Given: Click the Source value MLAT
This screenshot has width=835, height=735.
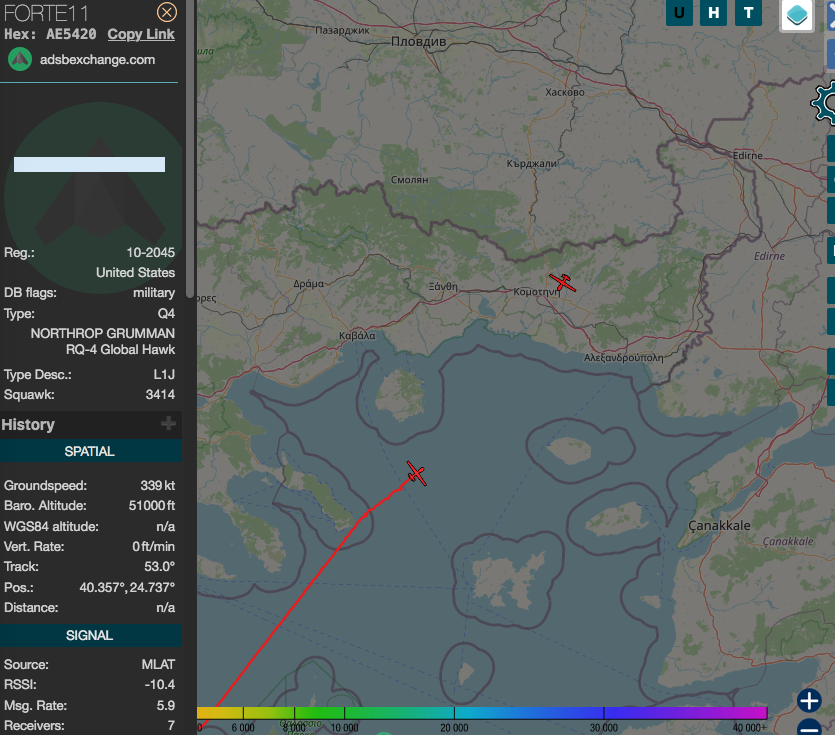Looking at the screenshot, I should (x=158, y=665).
